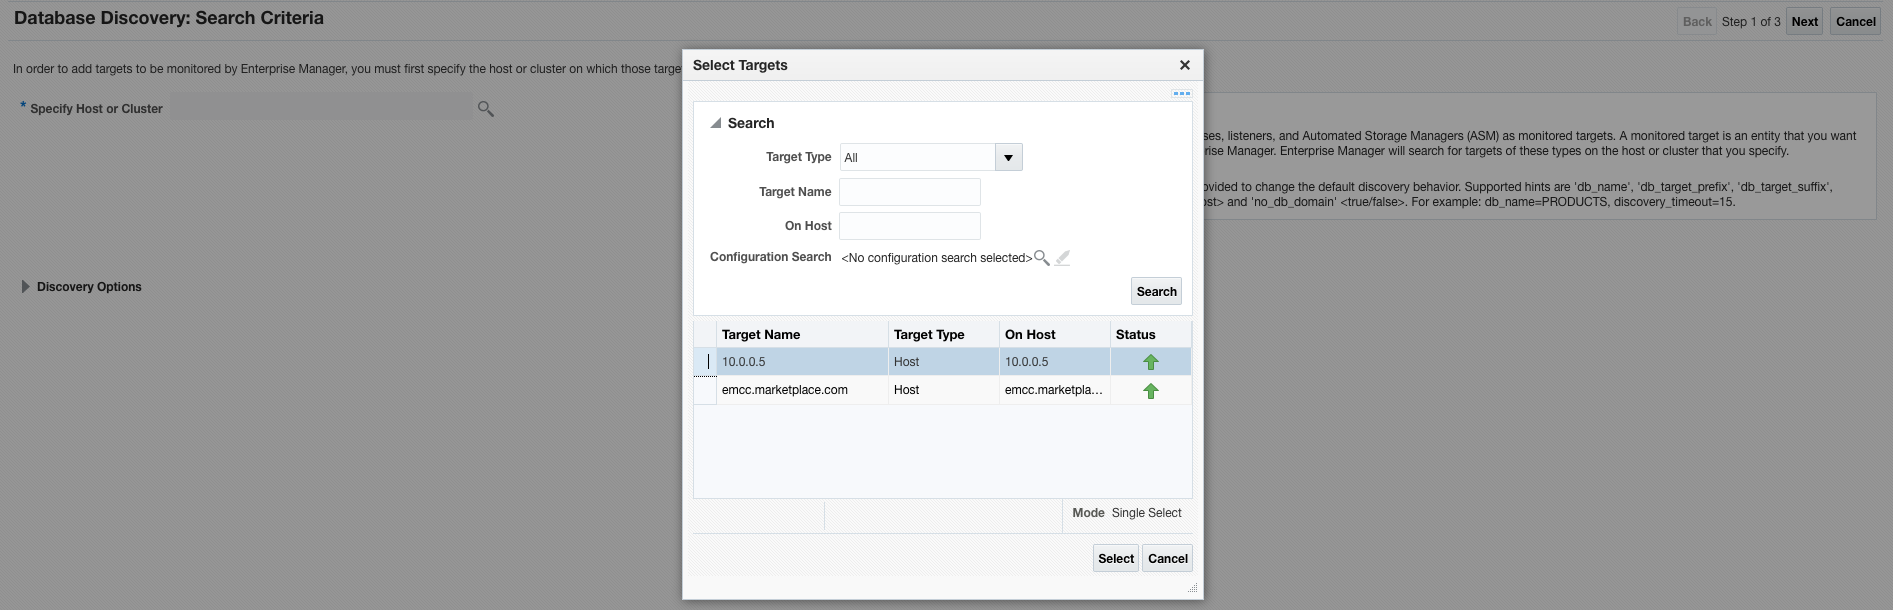Open the Target Type dropdown

1008,158
